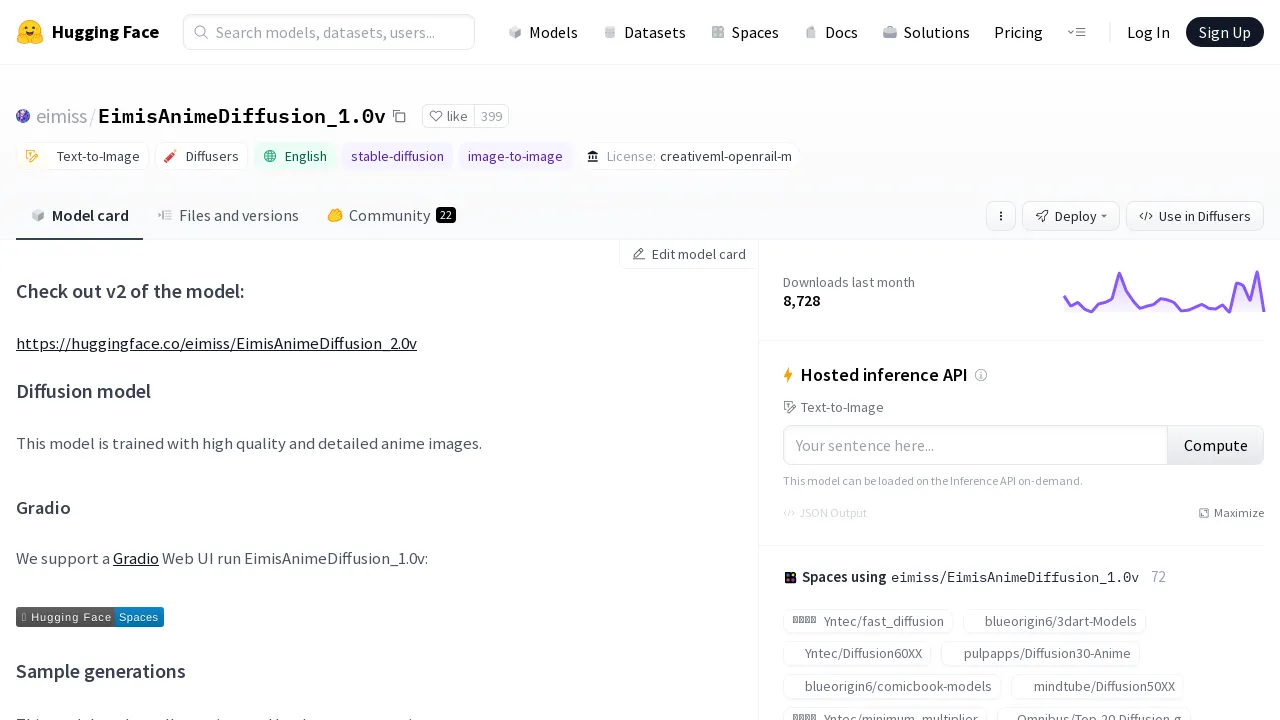The image size is (1280, 720).
Task: Select the Diffusers tag
Action: (201, 156)
